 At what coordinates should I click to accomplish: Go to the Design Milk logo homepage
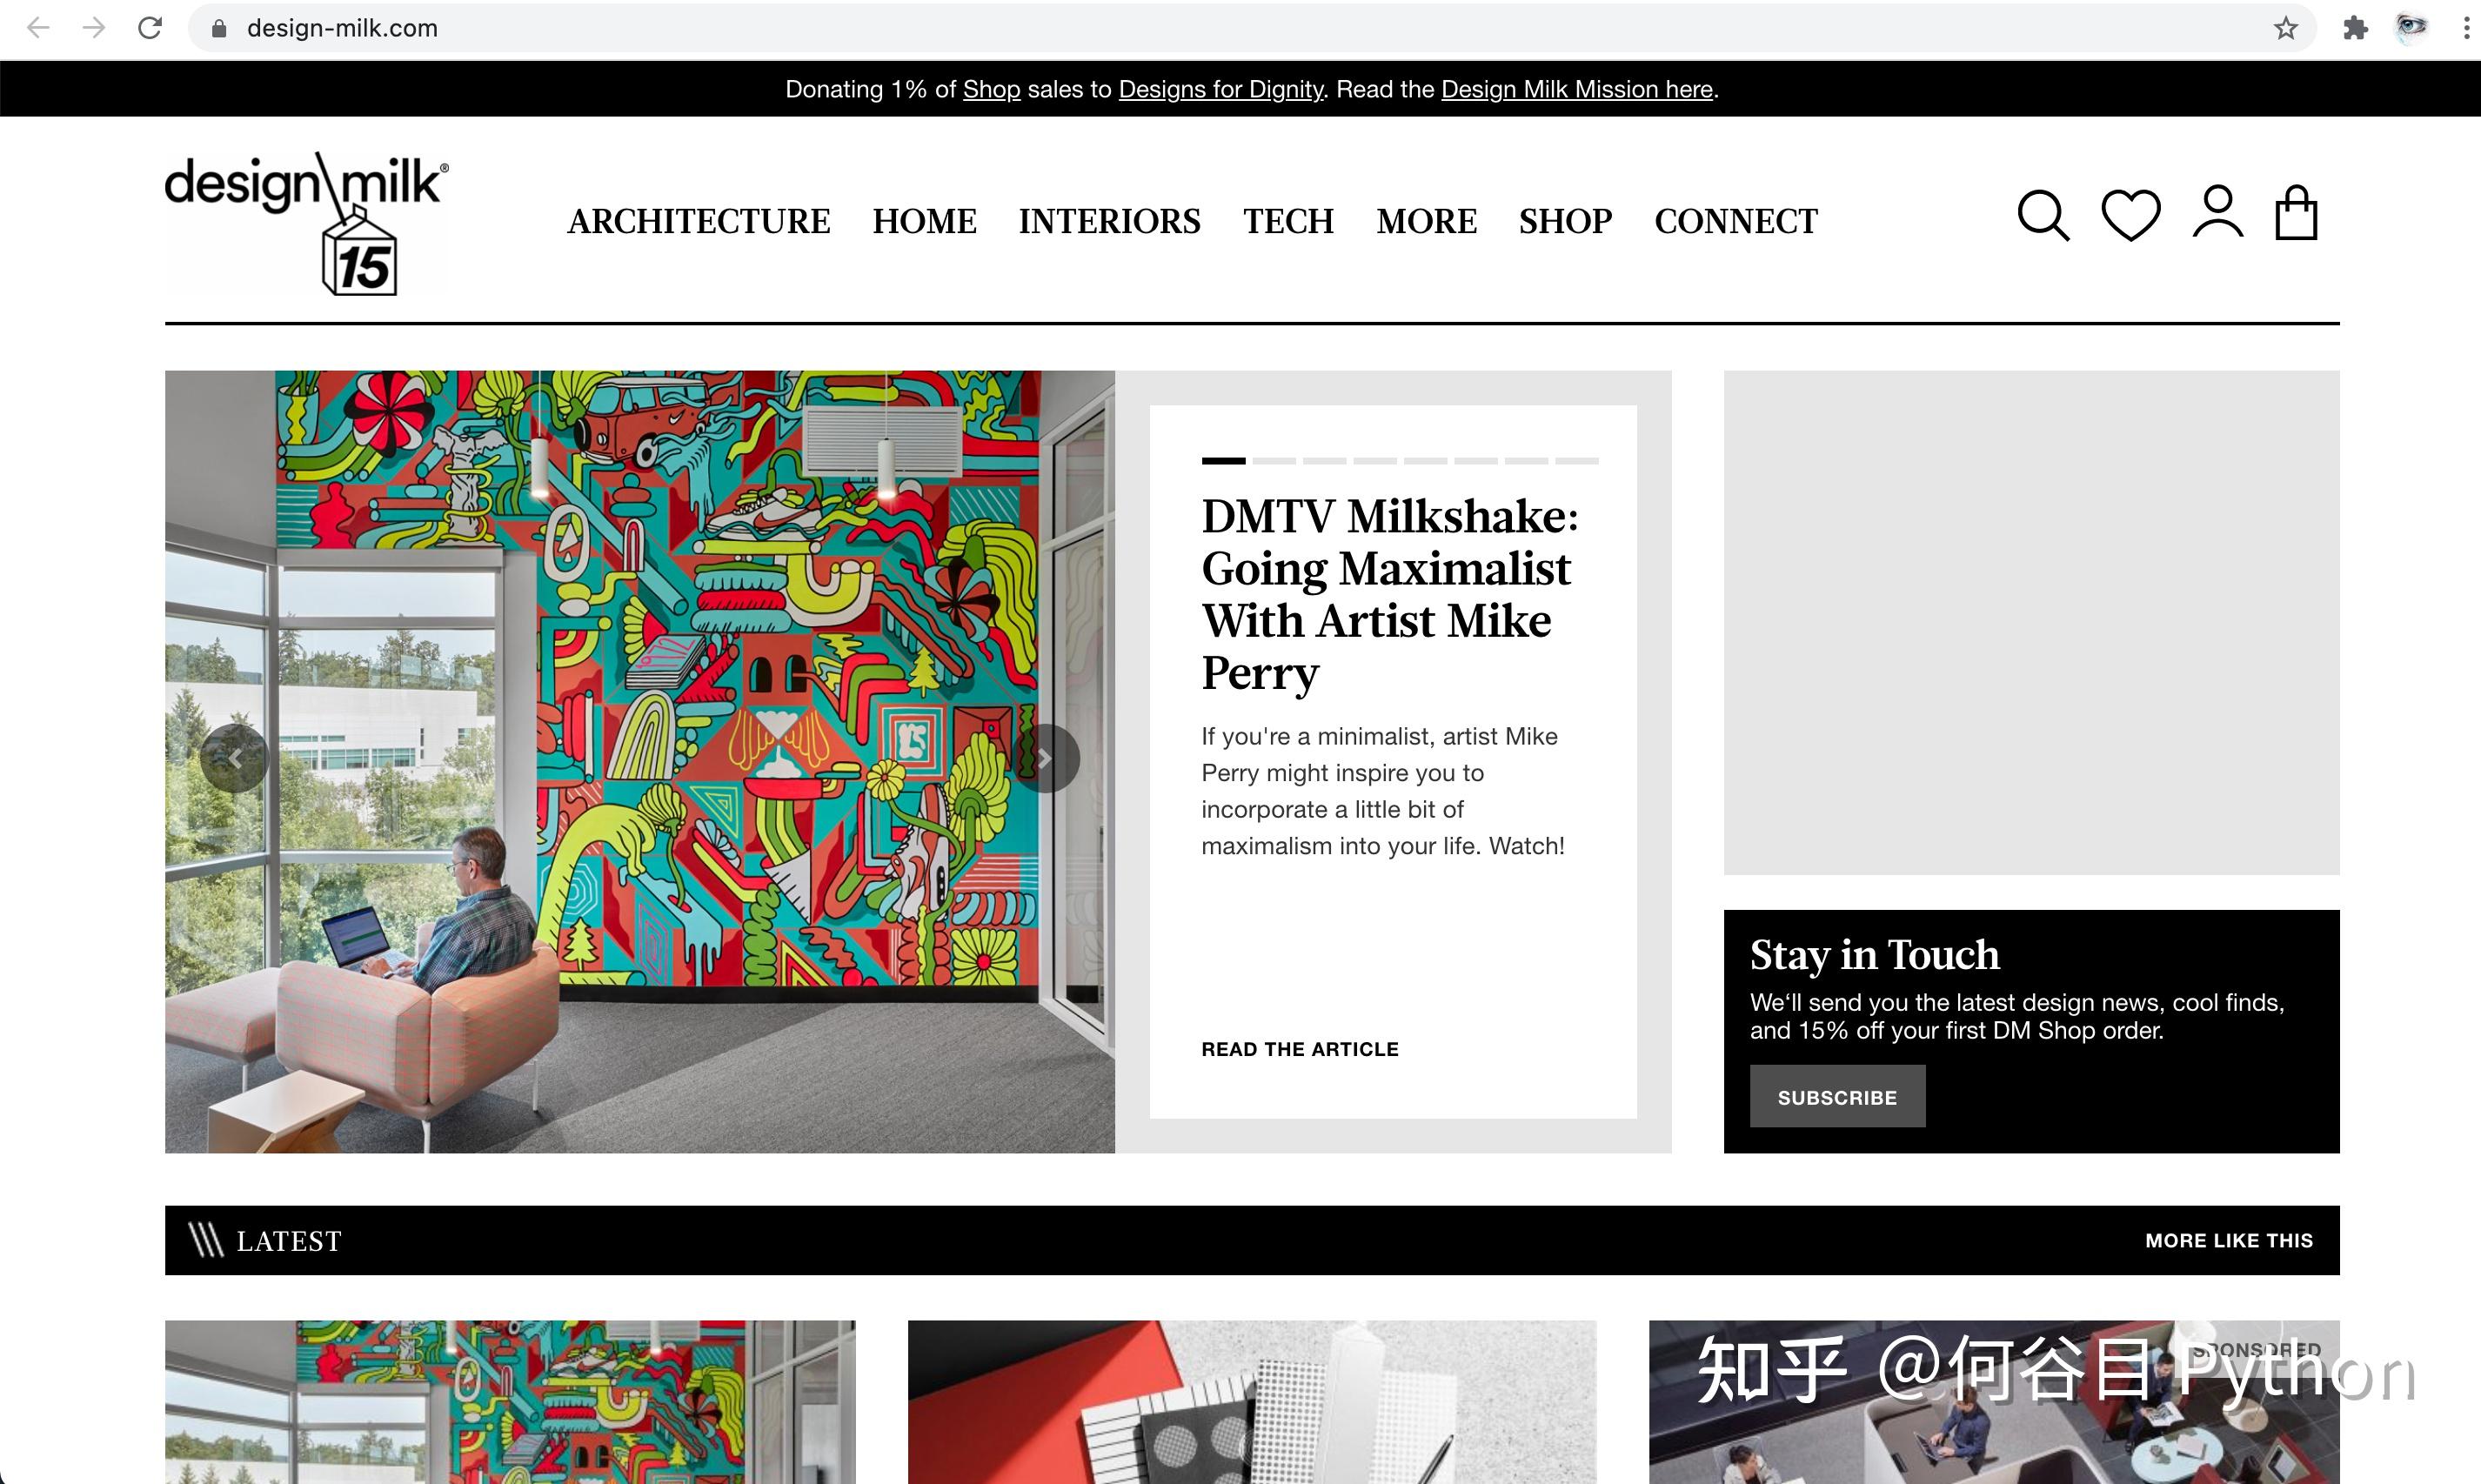point(307,223)
